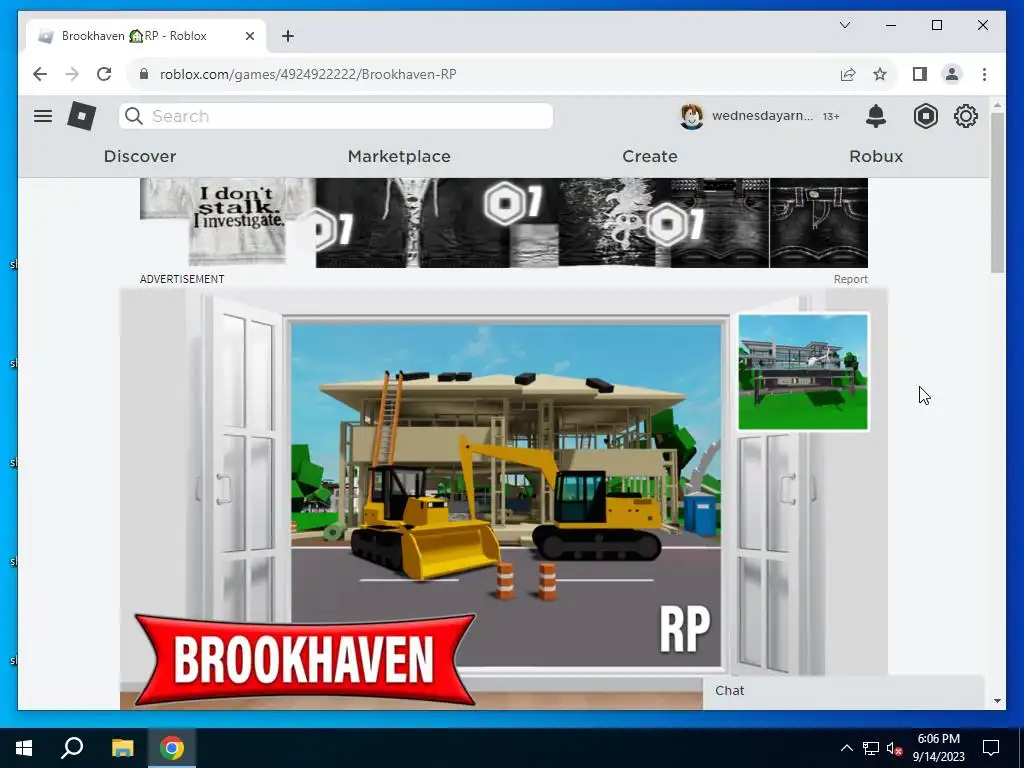The width and height of the screenshot is (1024, 768).
Task: Open the Robux balance hexagon icon
Action: [925, 116]
